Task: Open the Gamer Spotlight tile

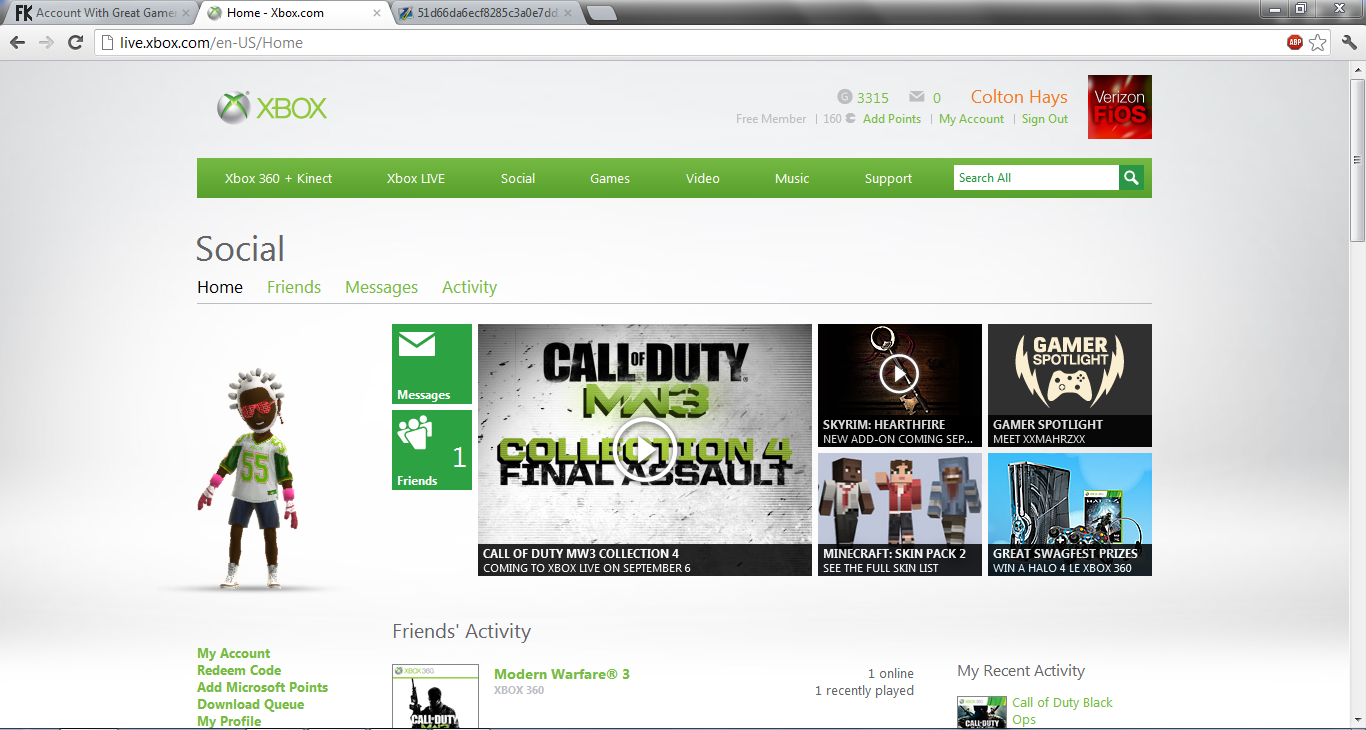Action: tap(1070, 385)
